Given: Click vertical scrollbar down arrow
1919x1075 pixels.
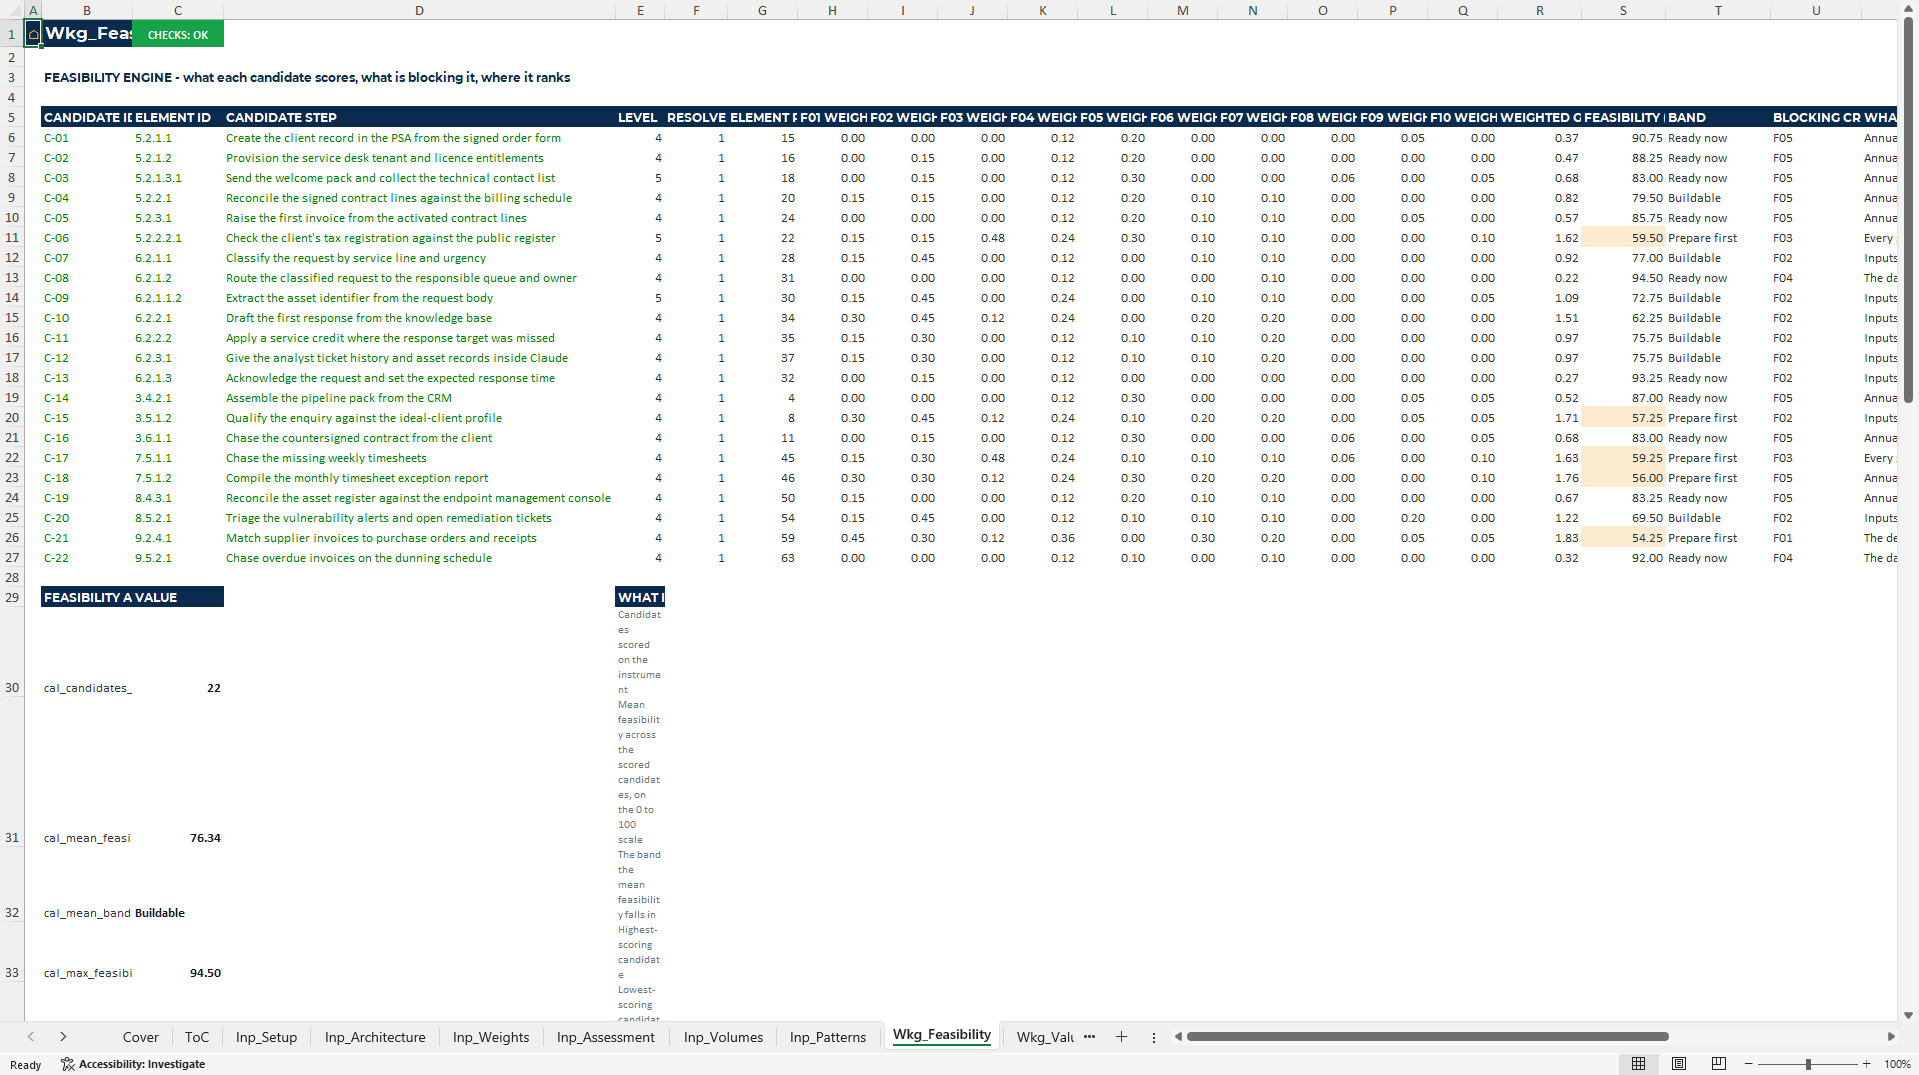Looking at the screenshot, I should tap(1908, 1015).
